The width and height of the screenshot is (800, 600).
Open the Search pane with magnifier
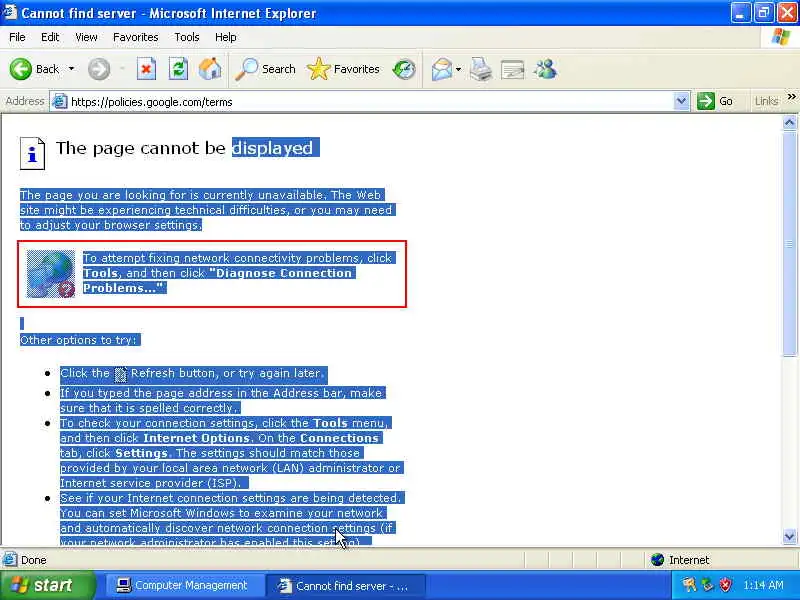tap(265, 69)
